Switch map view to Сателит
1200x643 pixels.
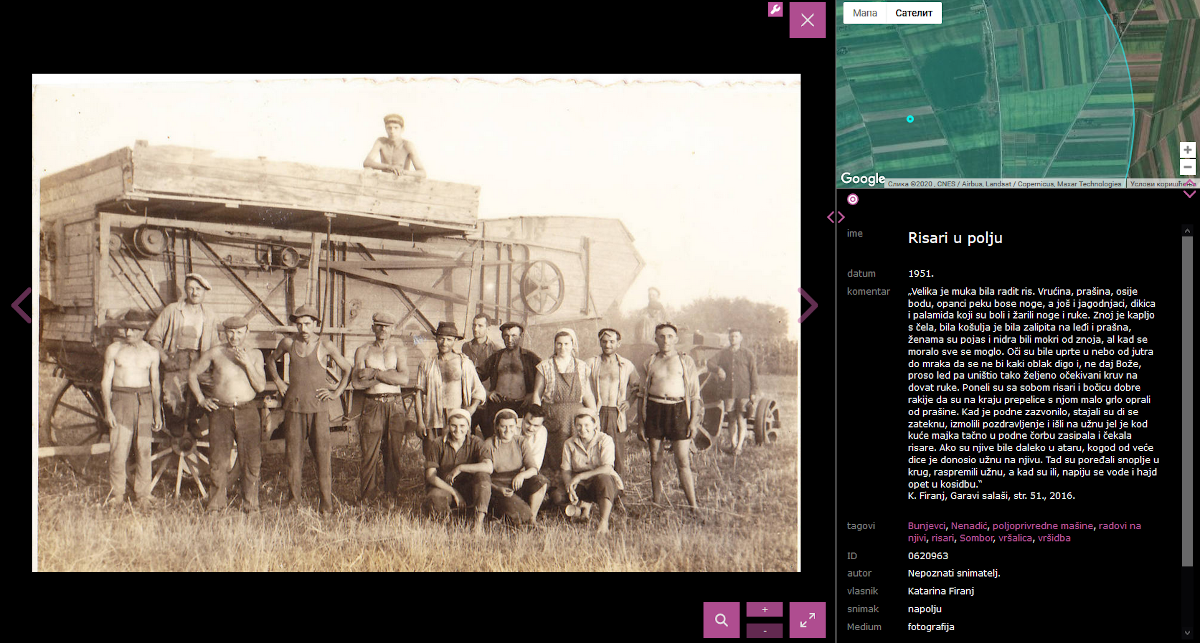[x=914, y=13]
